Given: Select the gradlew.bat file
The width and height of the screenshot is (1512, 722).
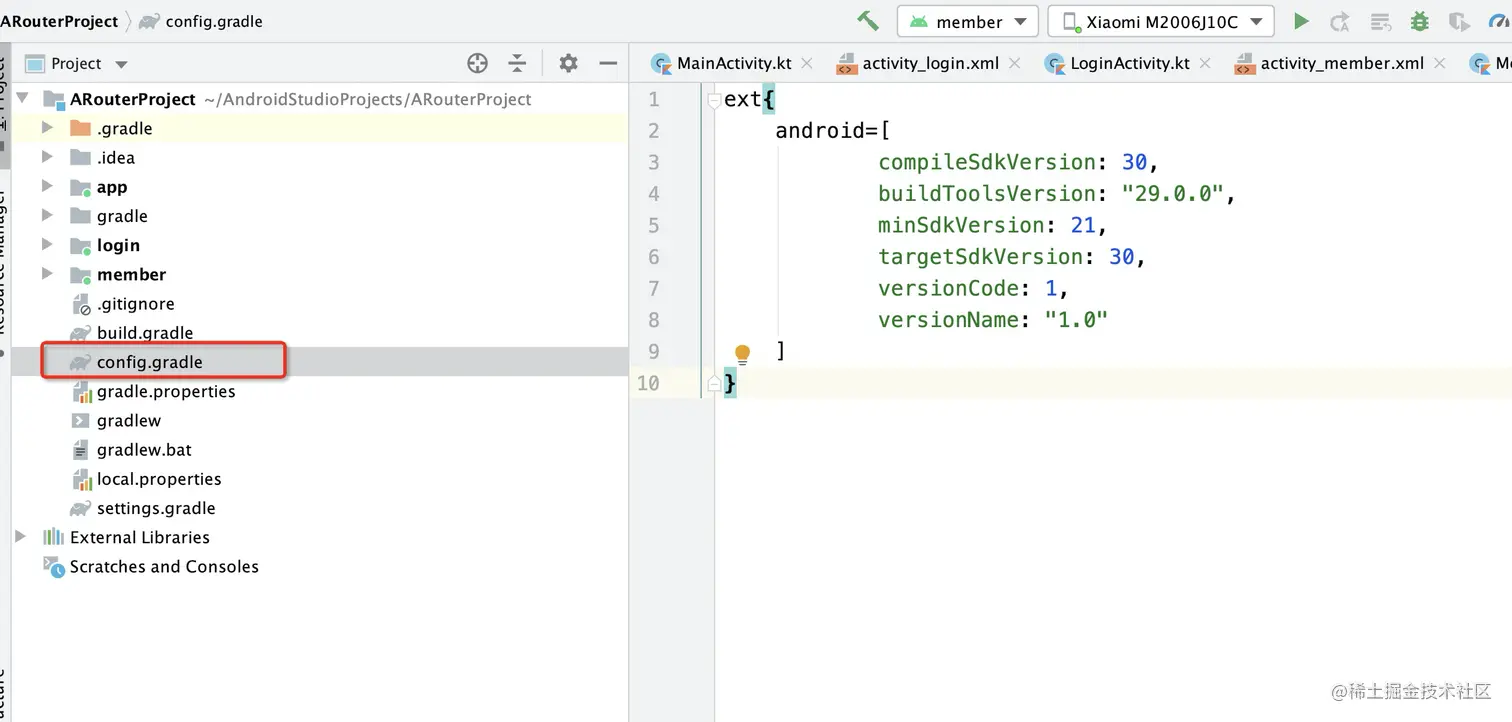Looking at the screenshot, I should point(144,450).
